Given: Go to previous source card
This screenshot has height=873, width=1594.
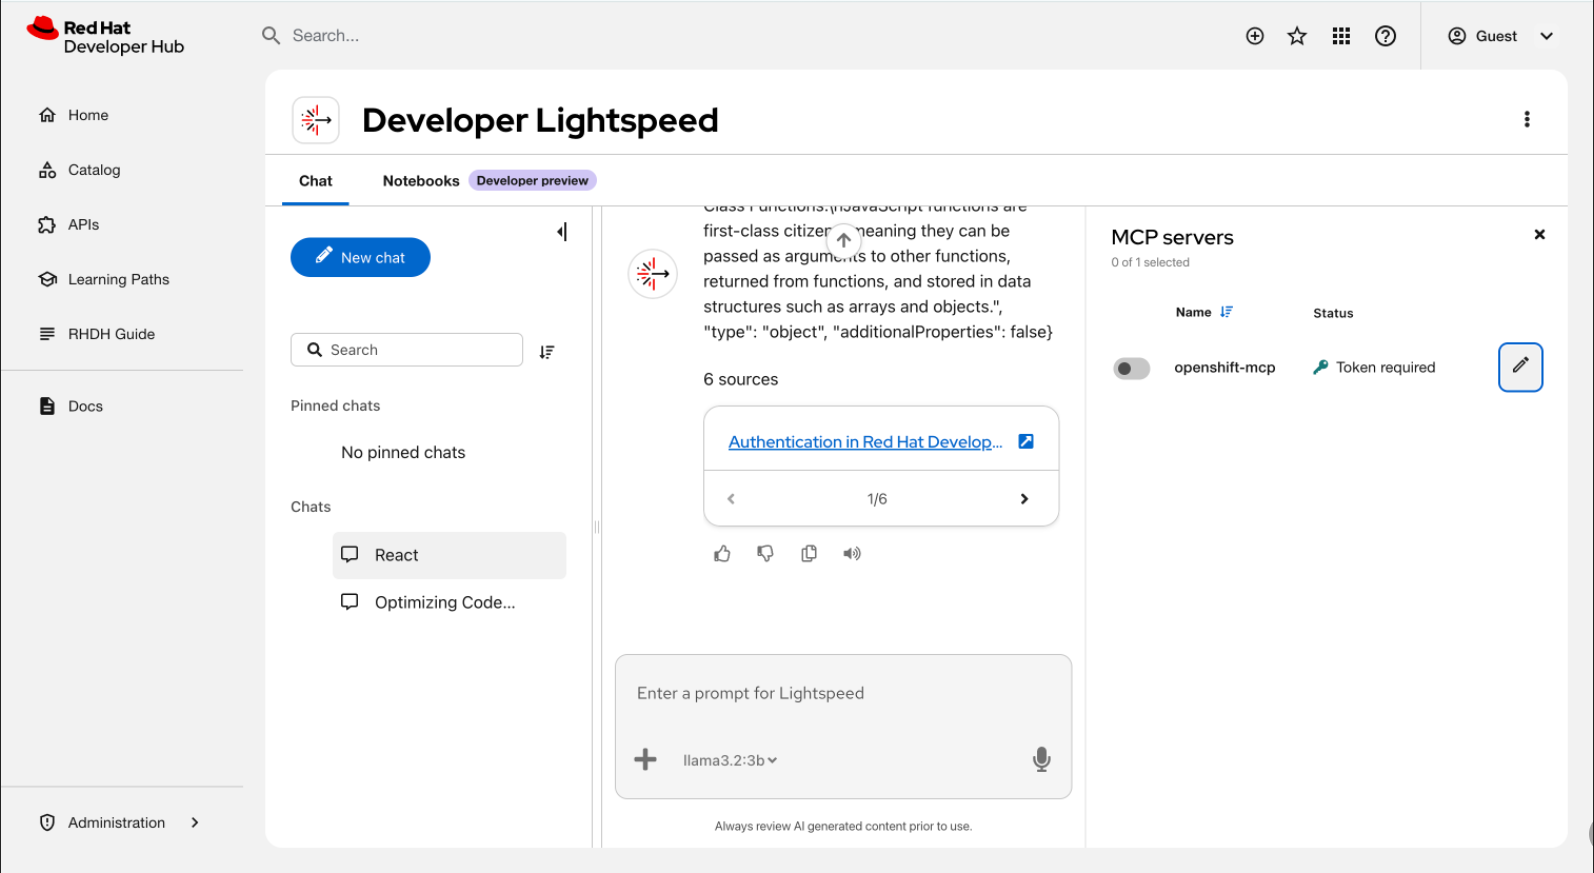Looking at the screenshot, I should tap(731, 498).
